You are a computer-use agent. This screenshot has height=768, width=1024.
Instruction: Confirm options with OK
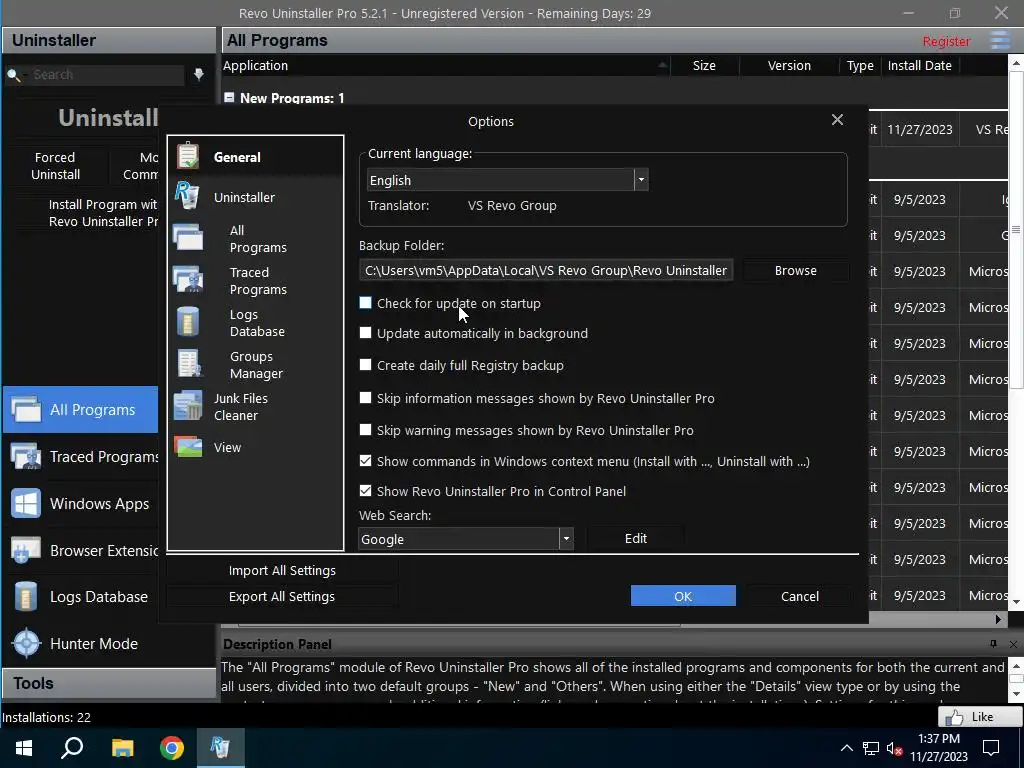pos(683,596)
